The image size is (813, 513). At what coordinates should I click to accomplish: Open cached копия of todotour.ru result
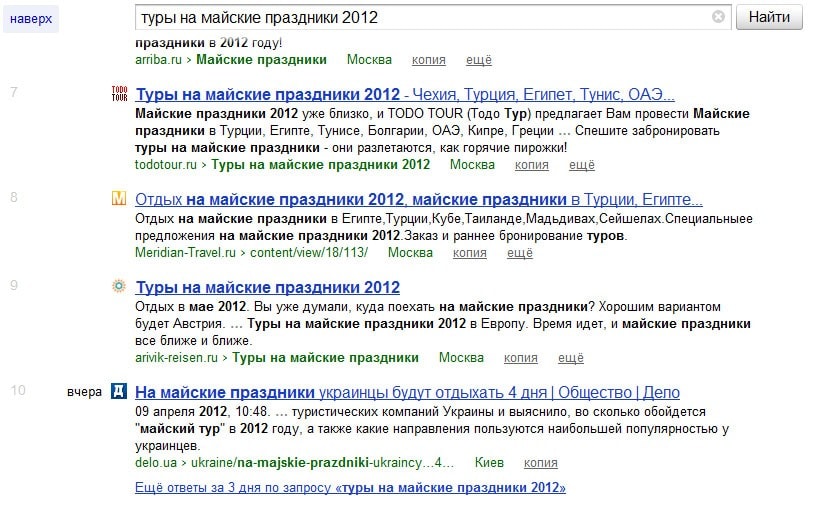[x=531, y=165]
